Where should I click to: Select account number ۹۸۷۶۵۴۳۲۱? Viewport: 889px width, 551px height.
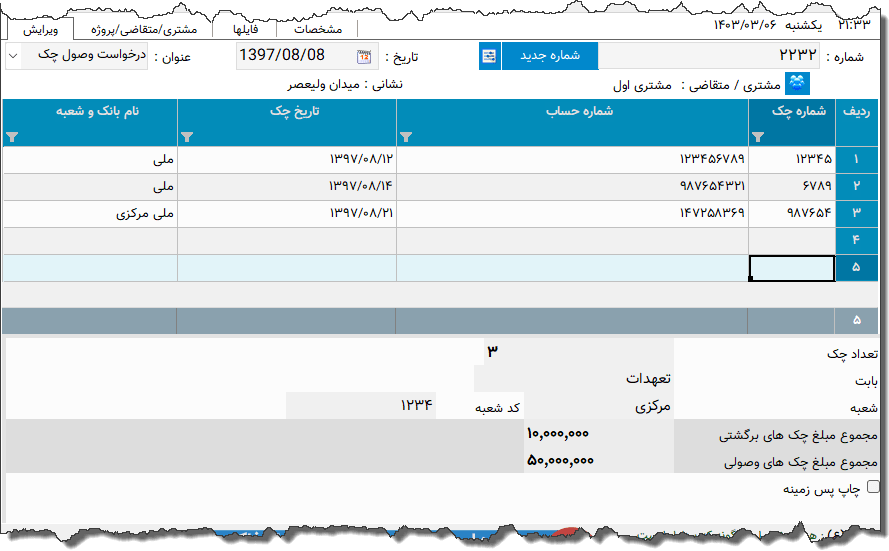[x=573, y=187]
